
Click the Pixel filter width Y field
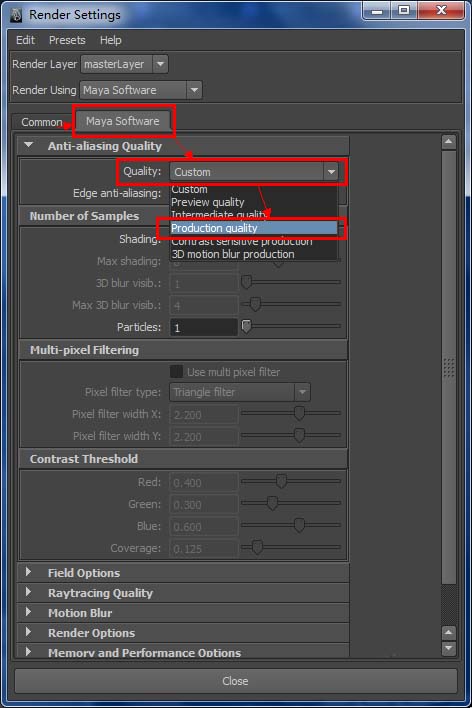(x=204, y=436)
